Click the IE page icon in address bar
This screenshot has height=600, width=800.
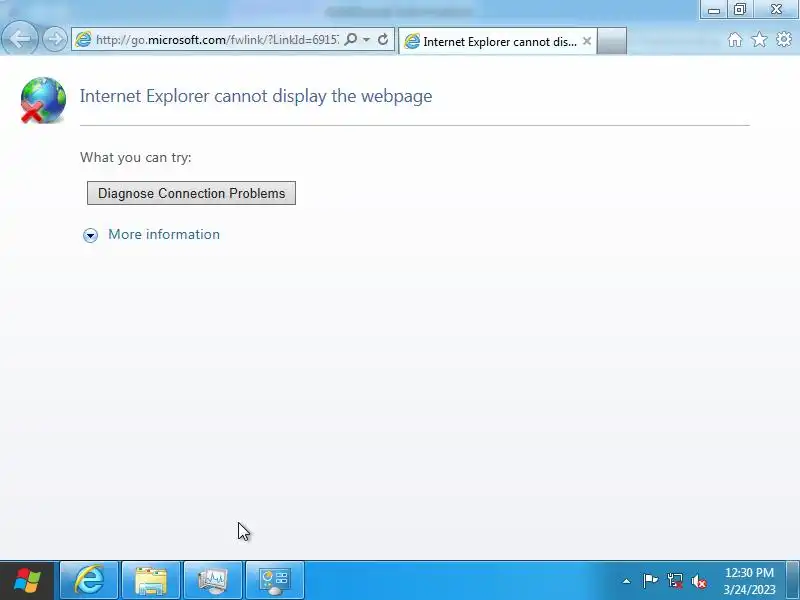(x=83, y=40)
